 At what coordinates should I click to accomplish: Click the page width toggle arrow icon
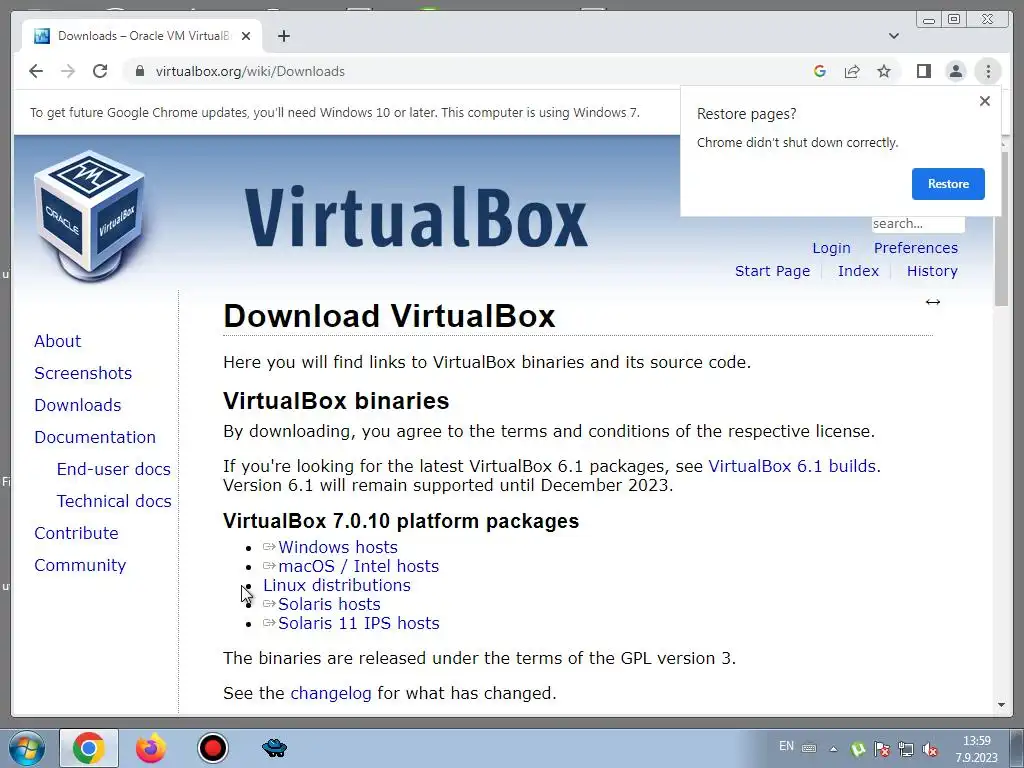933,302
